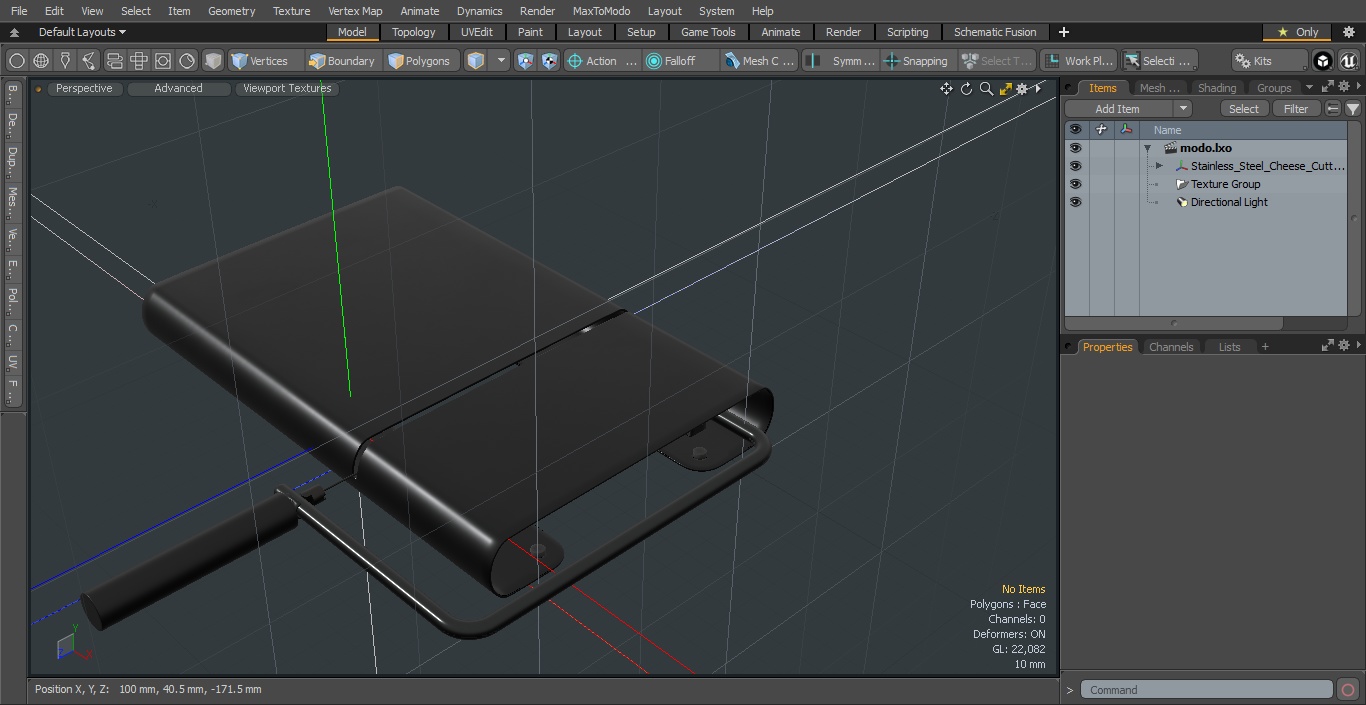1366x705 pixels.
Task: Click the viewport rotate icon
Action: 966,89
